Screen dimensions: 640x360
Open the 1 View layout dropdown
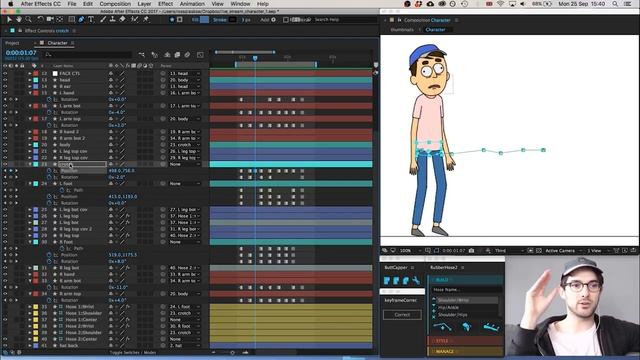[598, 251]
